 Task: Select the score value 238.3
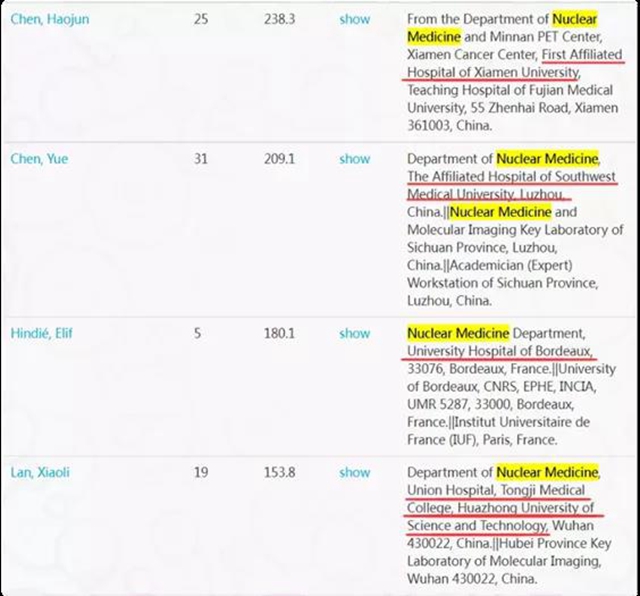click(279, 19)
